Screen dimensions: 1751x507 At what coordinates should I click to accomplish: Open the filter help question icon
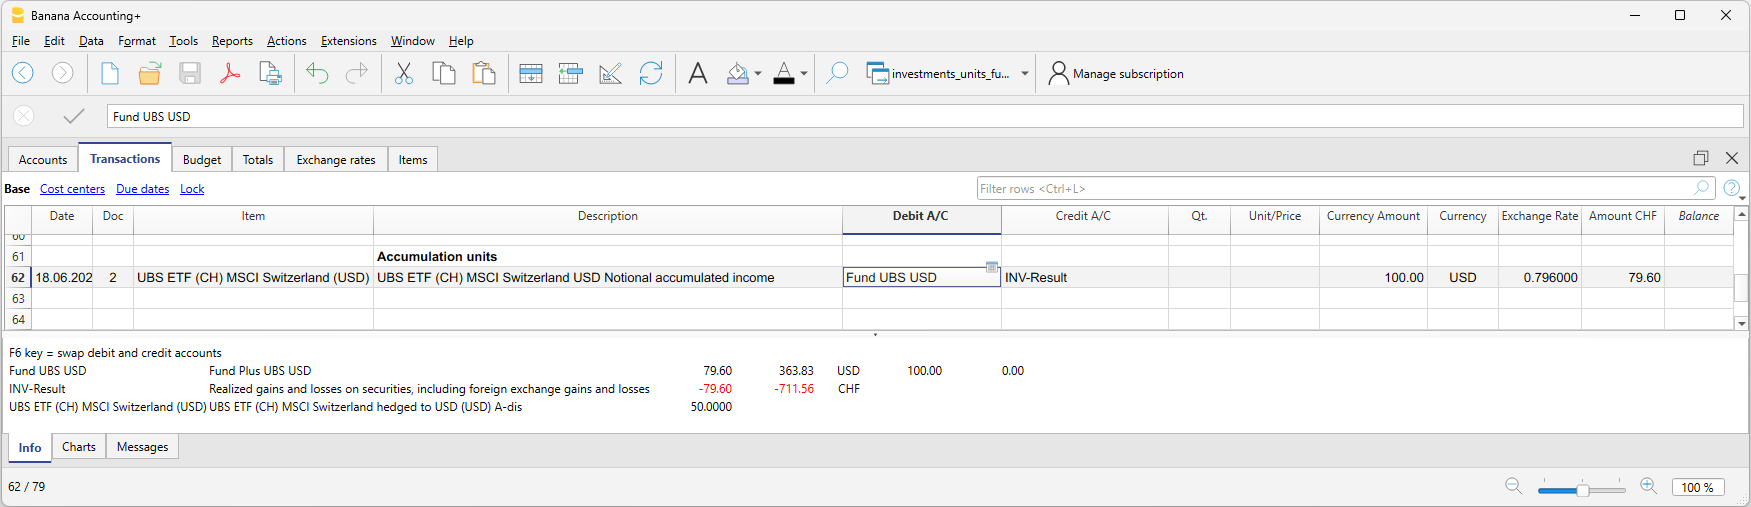pyautogui.click(x=1732, y=188)
